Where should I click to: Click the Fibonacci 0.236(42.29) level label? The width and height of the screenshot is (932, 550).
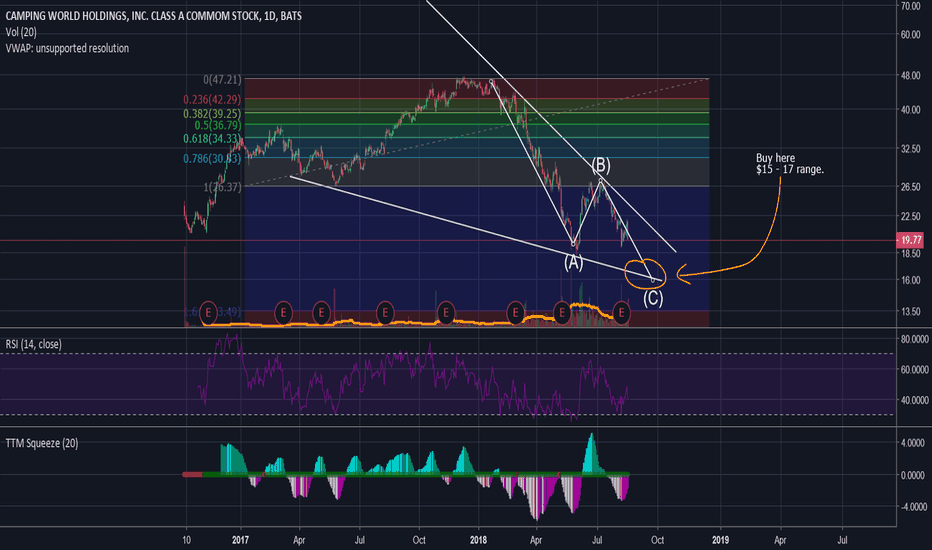click(212, 100)
